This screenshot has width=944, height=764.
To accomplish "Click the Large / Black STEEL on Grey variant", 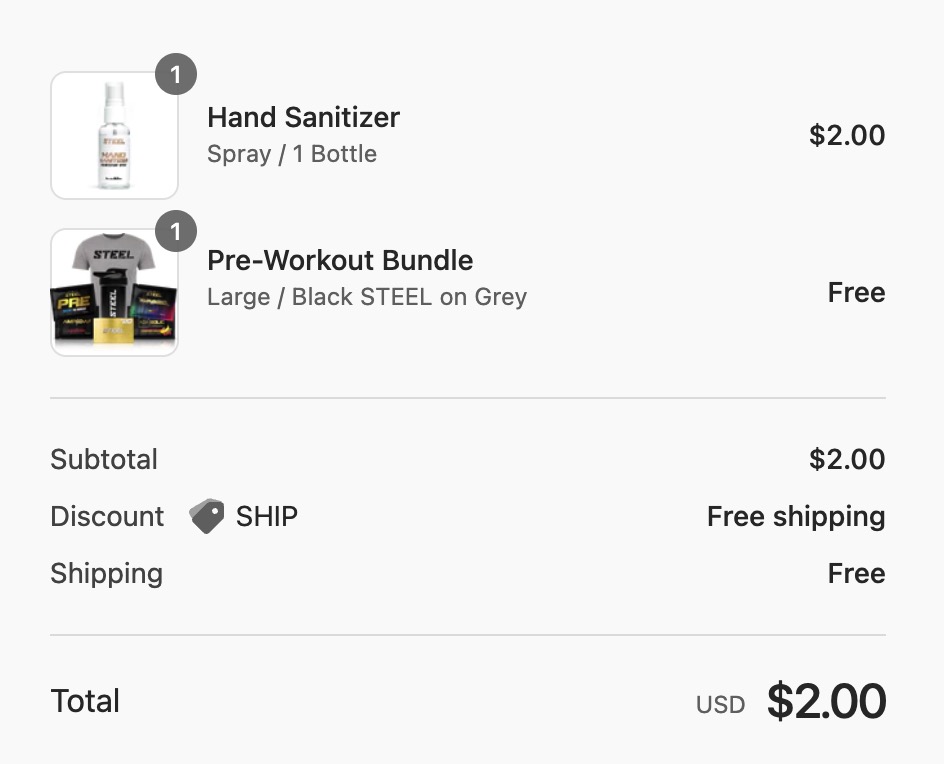I will 367,297.
